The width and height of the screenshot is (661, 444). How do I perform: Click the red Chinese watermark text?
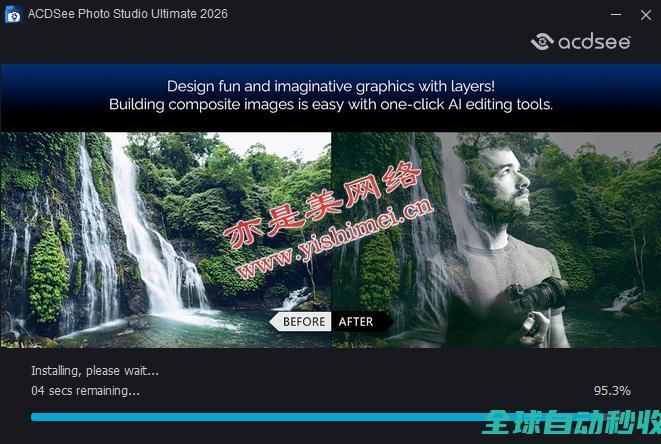tap(325, 200)
